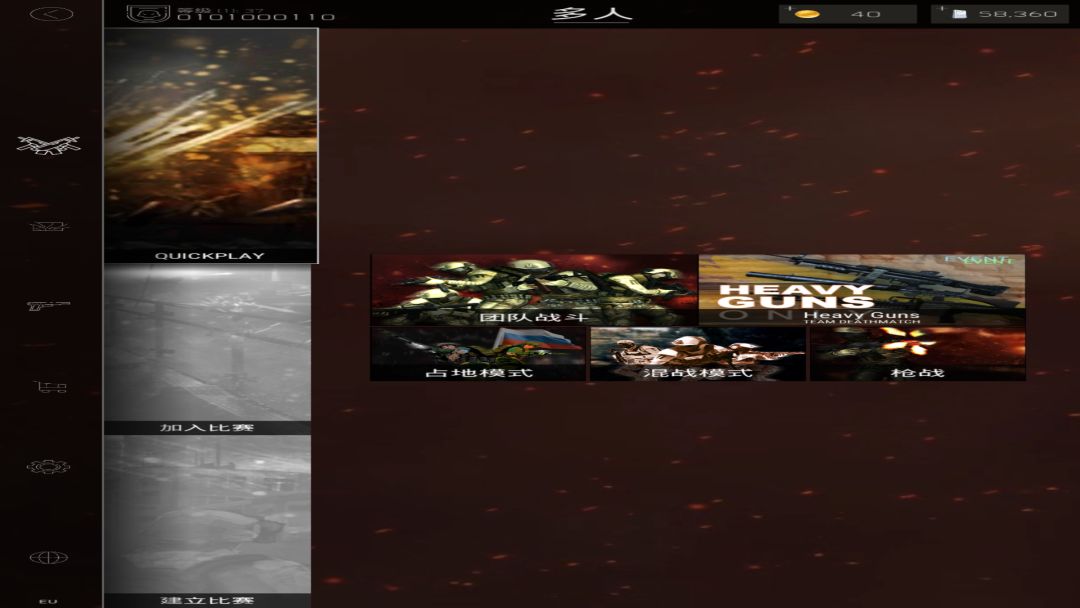The image size is (1080, 608).
Task: Click the 多人 multiplayer title tab
Action: coord(592,14)
